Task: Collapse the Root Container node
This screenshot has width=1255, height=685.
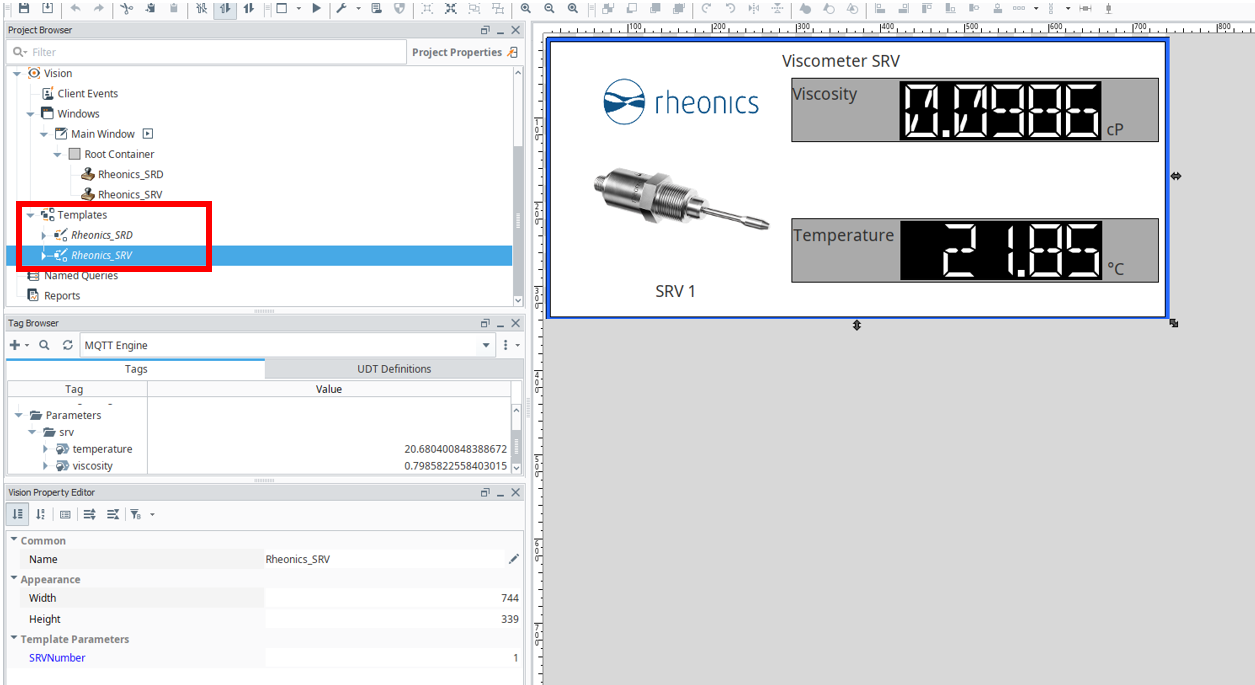Action: click(57, 154)
